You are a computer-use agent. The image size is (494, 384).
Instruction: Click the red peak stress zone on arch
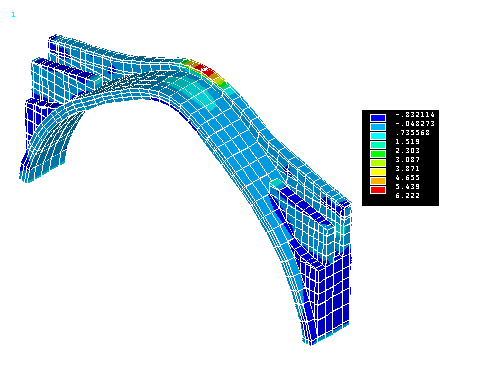click(x=204, y=69)
